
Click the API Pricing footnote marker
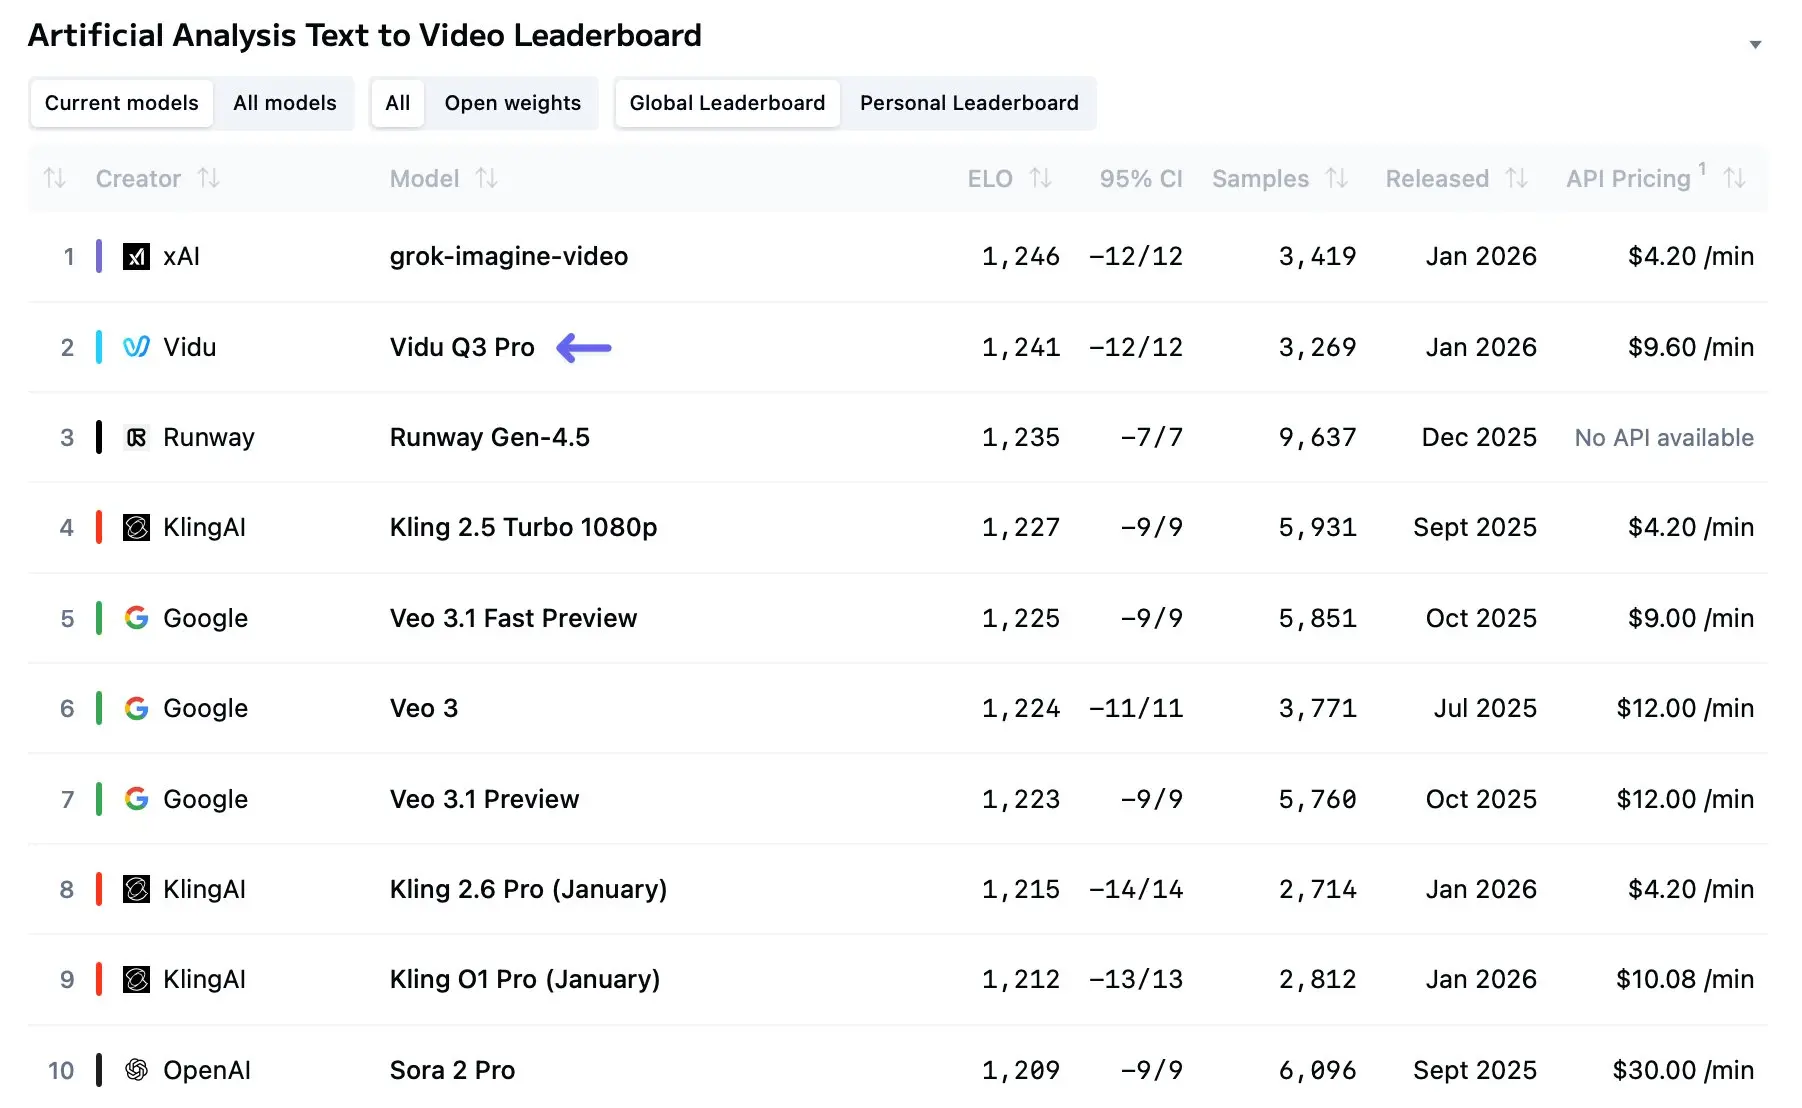[x=1701, y=169]
